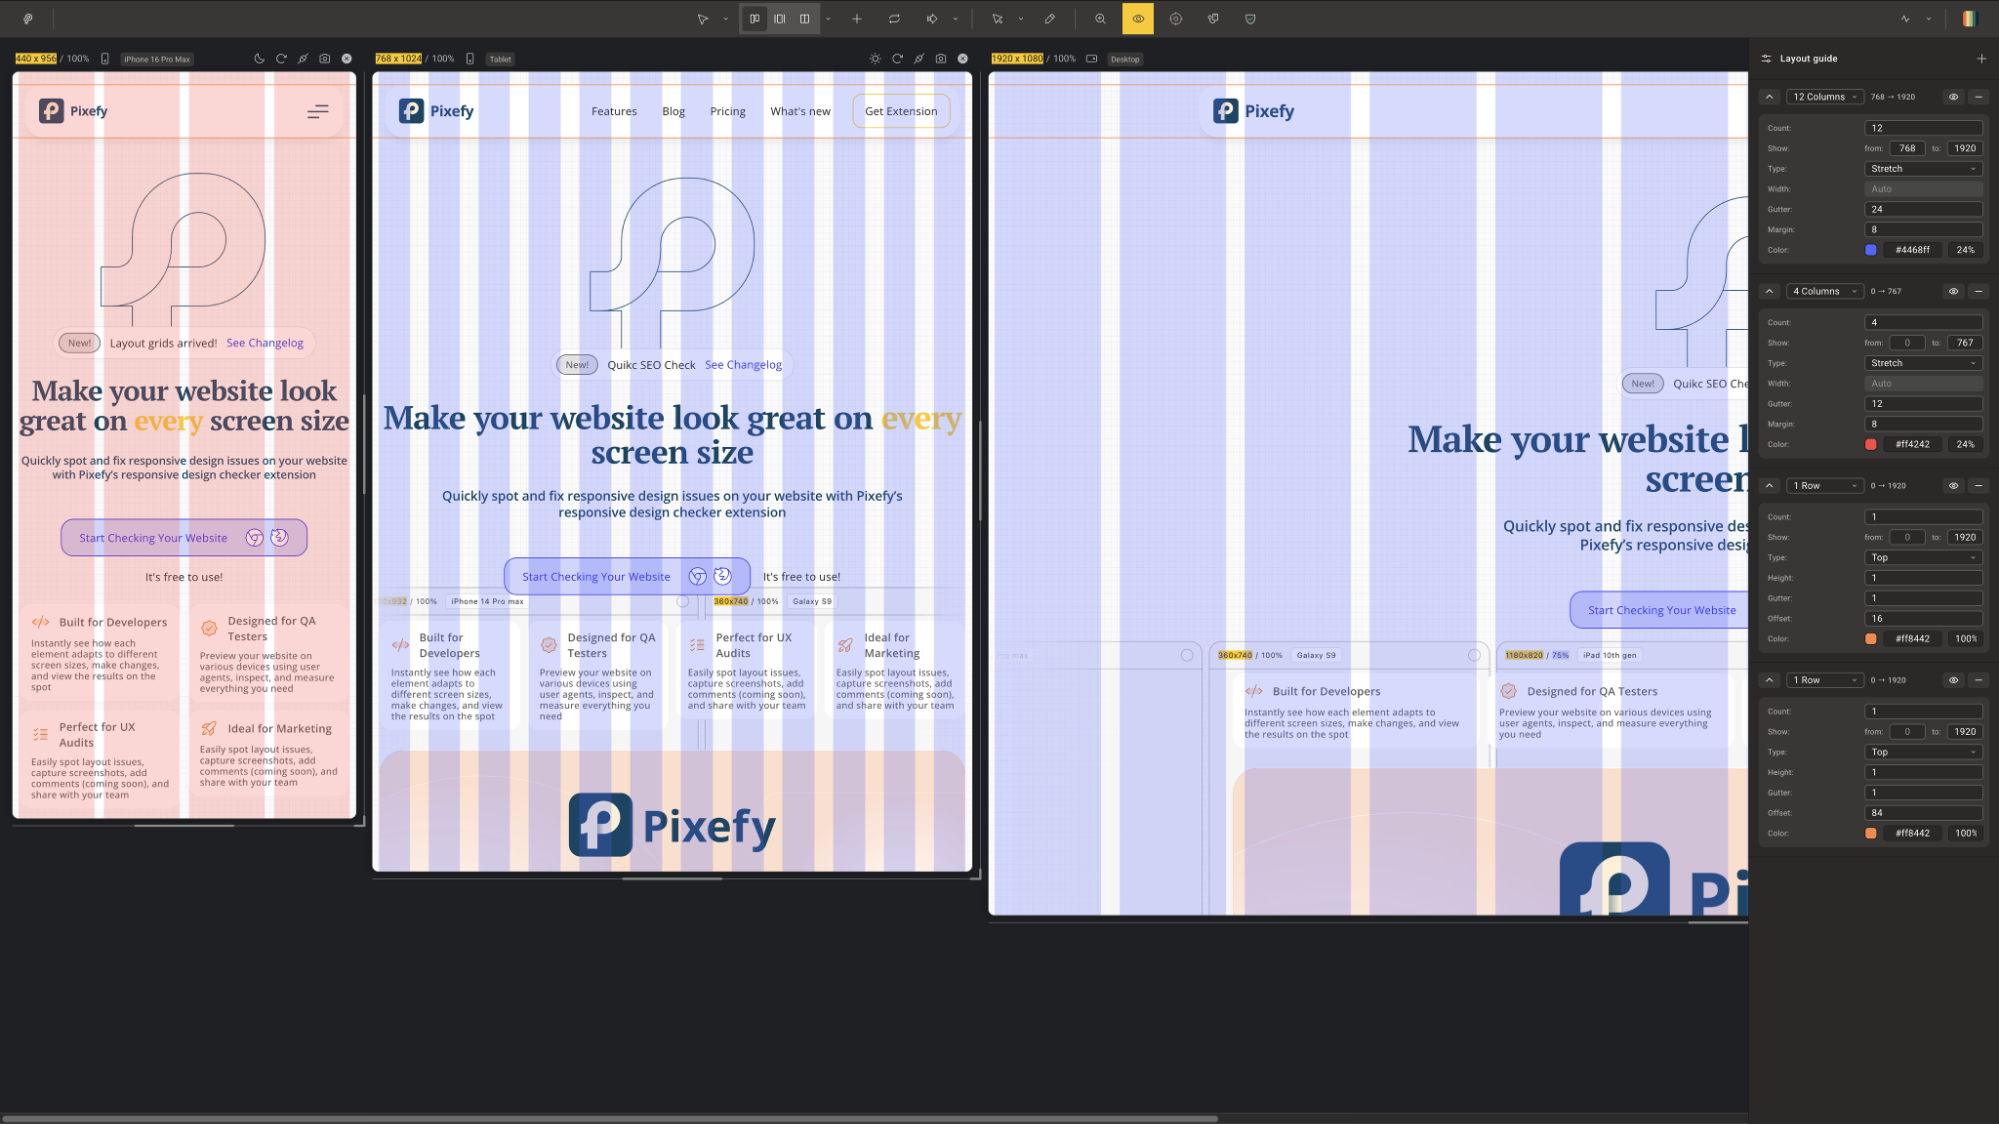Open the See Changelog link
The width and height of the screenshot is (1999, 1125).
[743, 364]
